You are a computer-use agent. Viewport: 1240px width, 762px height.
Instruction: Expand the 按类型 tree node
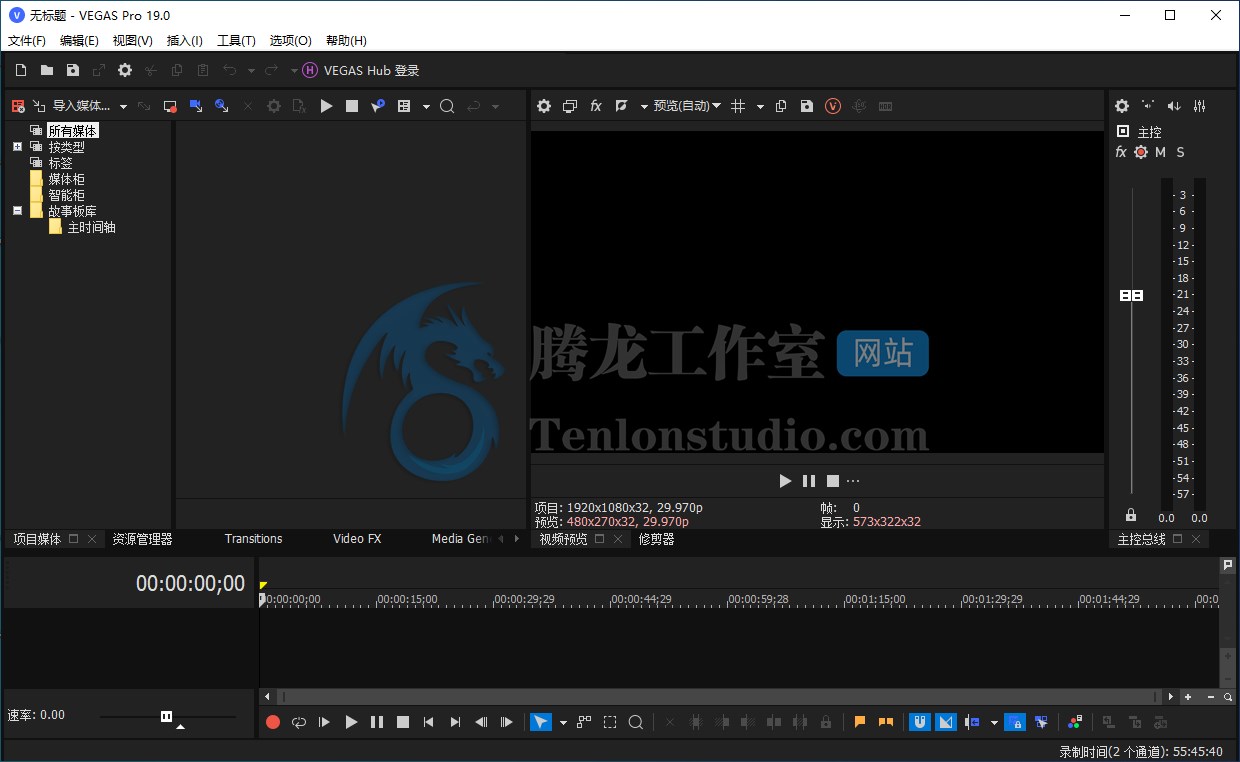(17, 147)
